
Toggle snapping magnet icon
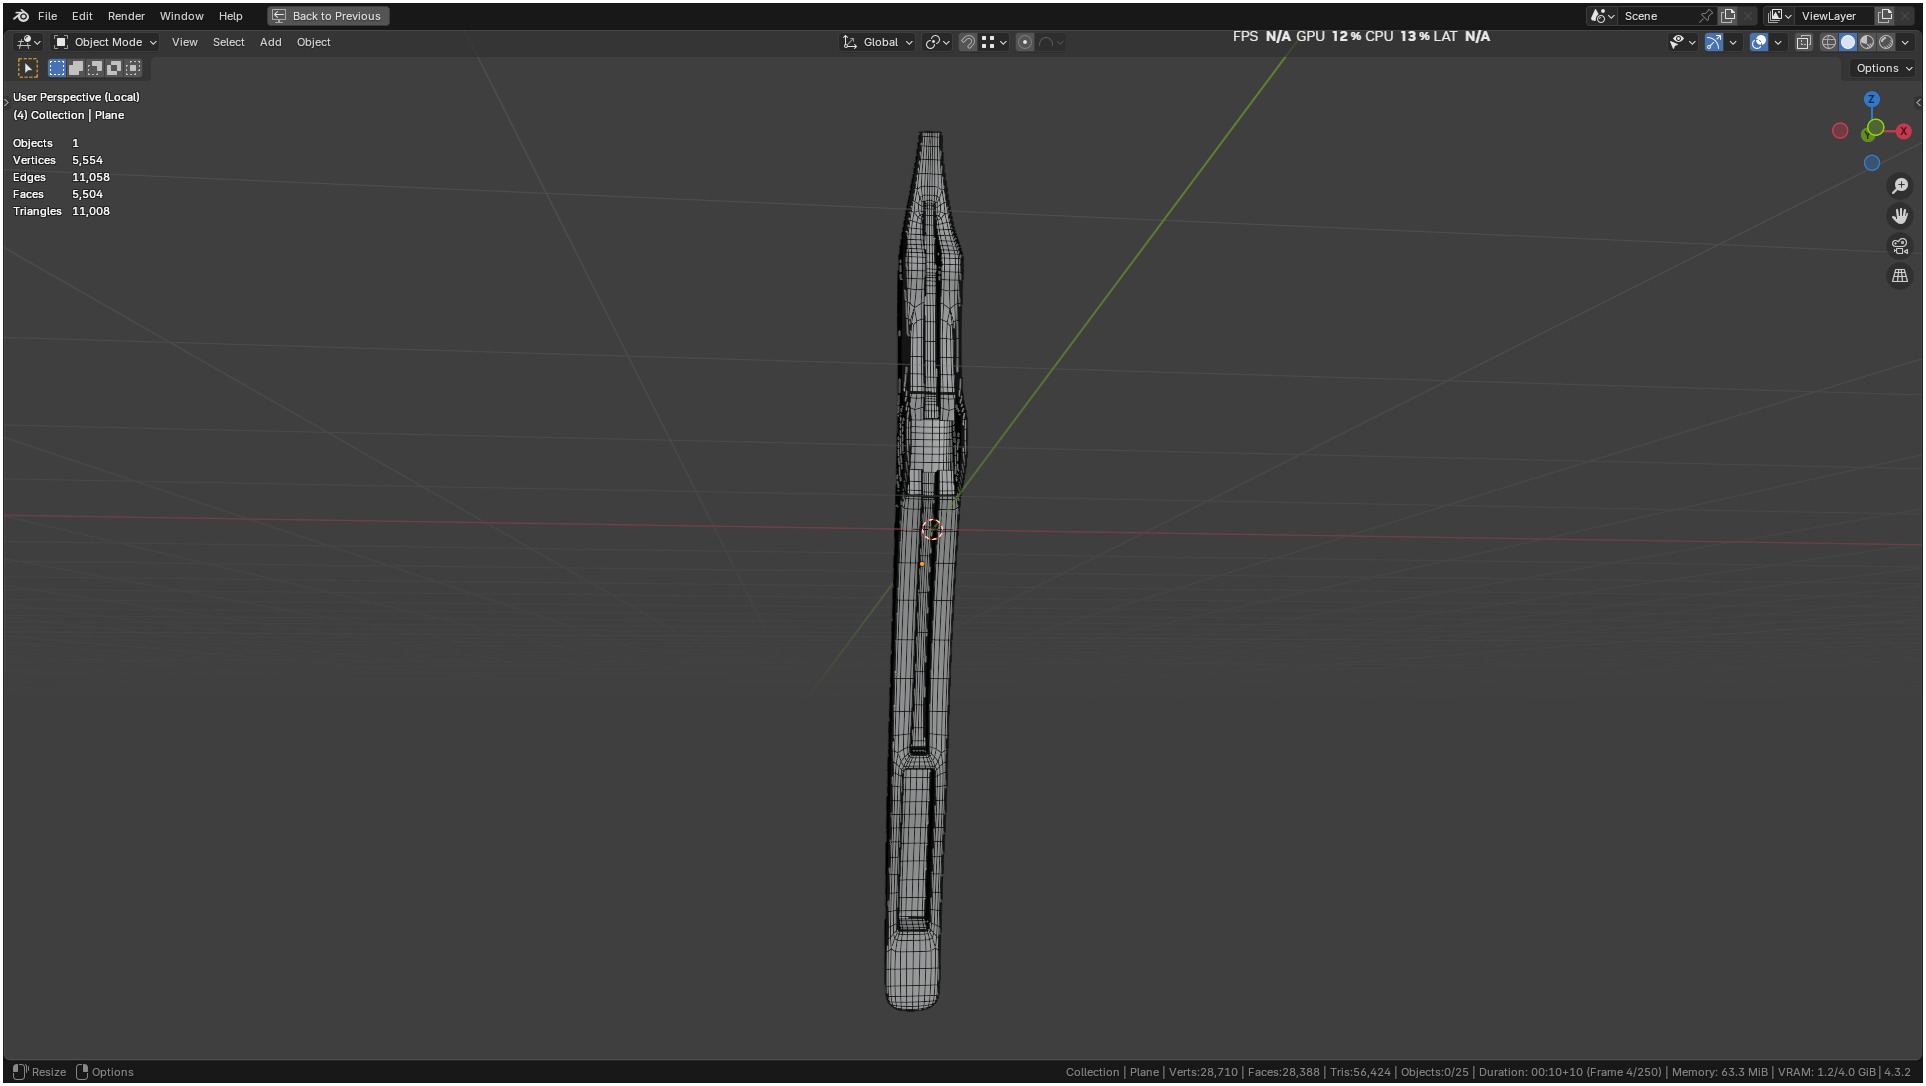967,42
